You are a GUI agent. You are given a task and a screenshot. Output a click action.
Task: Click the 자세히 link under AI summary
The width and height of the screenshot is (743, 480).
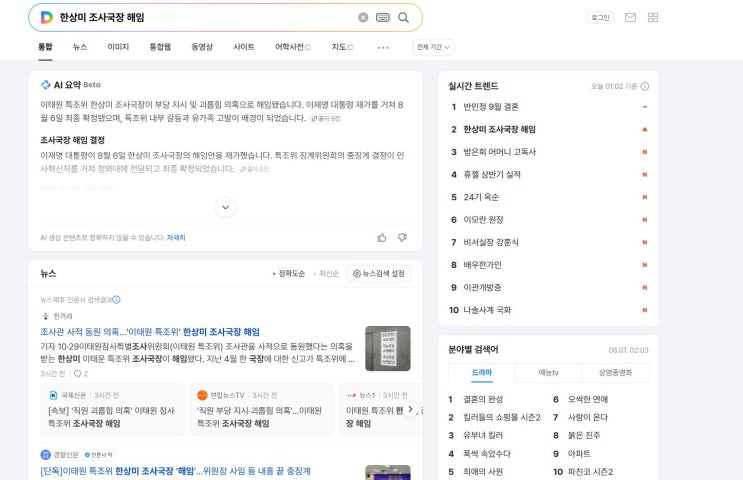tap(176, 238)
